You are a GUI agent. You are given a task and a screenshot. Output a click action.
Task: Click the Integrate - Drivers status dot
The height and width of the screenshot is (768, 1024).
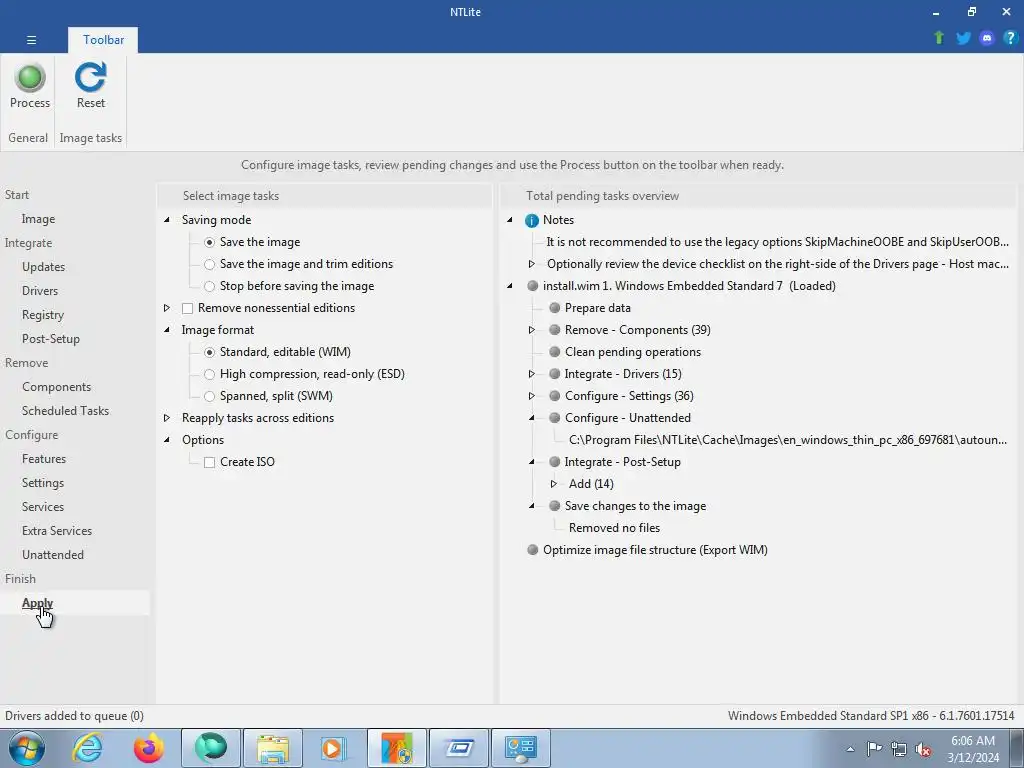tap(554, 374)
